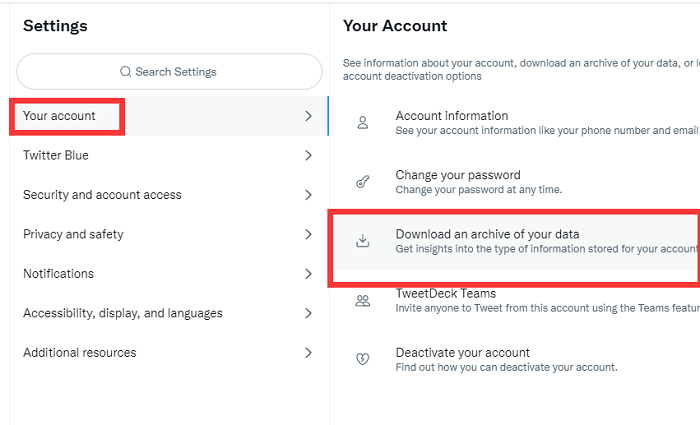This screenshot has width=700, height=425.
Task: Expand the Twitter Blue chevron
Action: [x=308, y=156]
